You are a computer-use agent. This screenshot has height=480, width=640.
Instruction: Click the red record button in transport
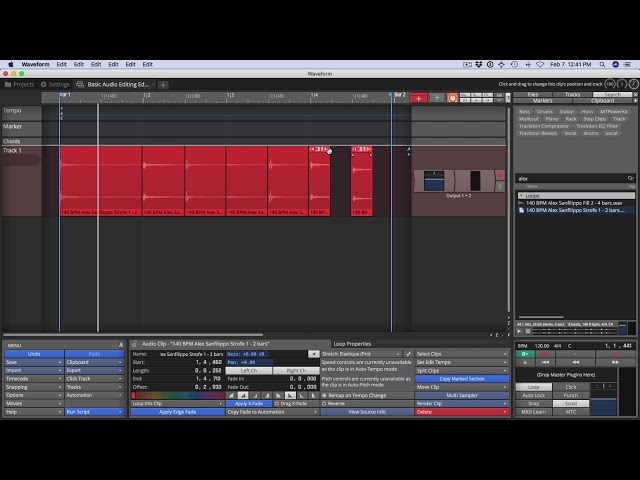616,354
